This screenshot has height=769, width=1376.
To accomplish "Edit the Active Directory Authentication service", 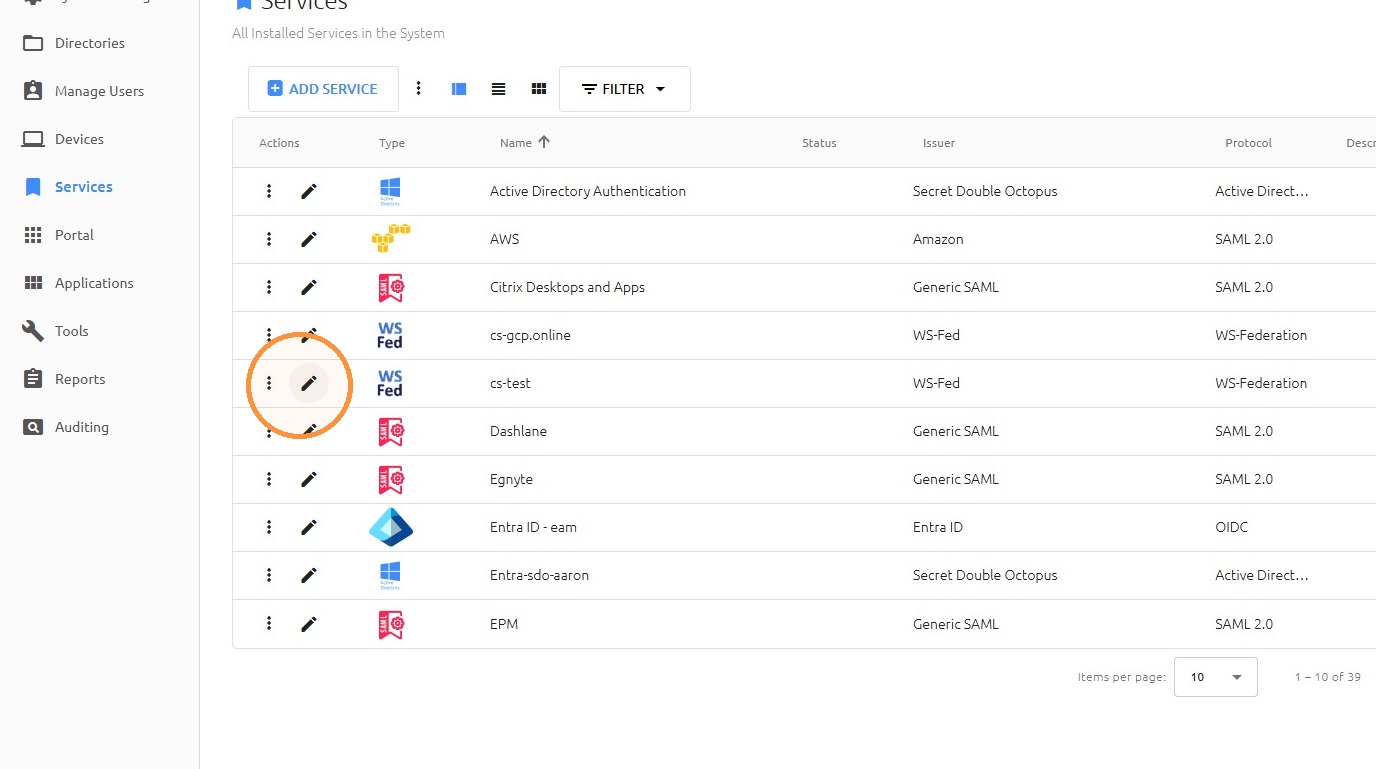I will (x=309, y=191).
